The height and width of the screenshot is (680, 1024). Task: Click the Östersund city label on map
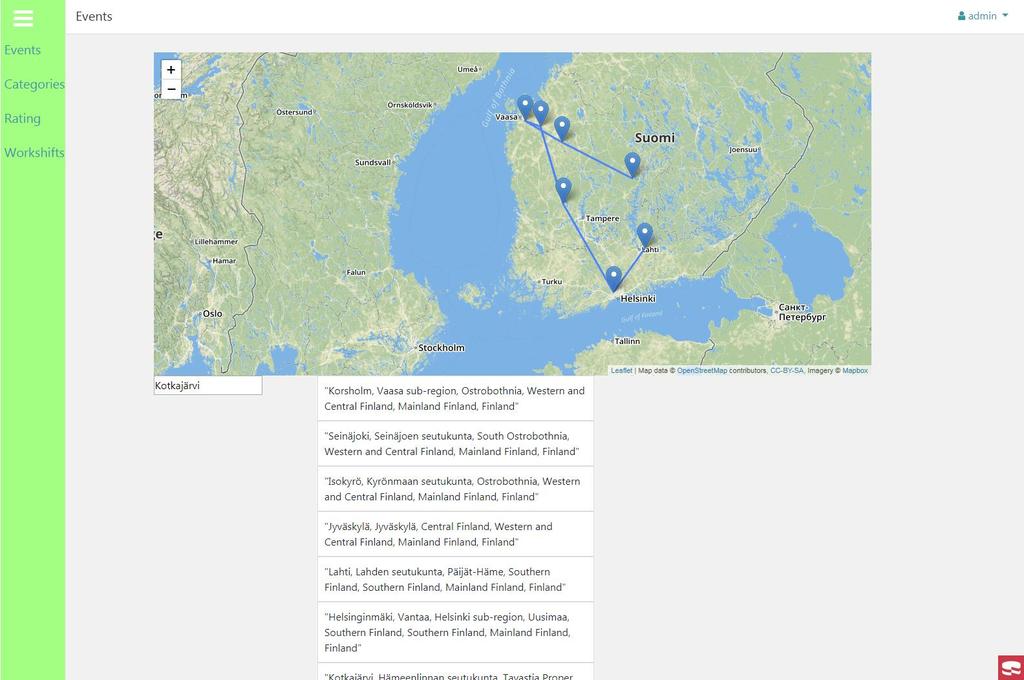pyautogui.click(x=294, y=112)
